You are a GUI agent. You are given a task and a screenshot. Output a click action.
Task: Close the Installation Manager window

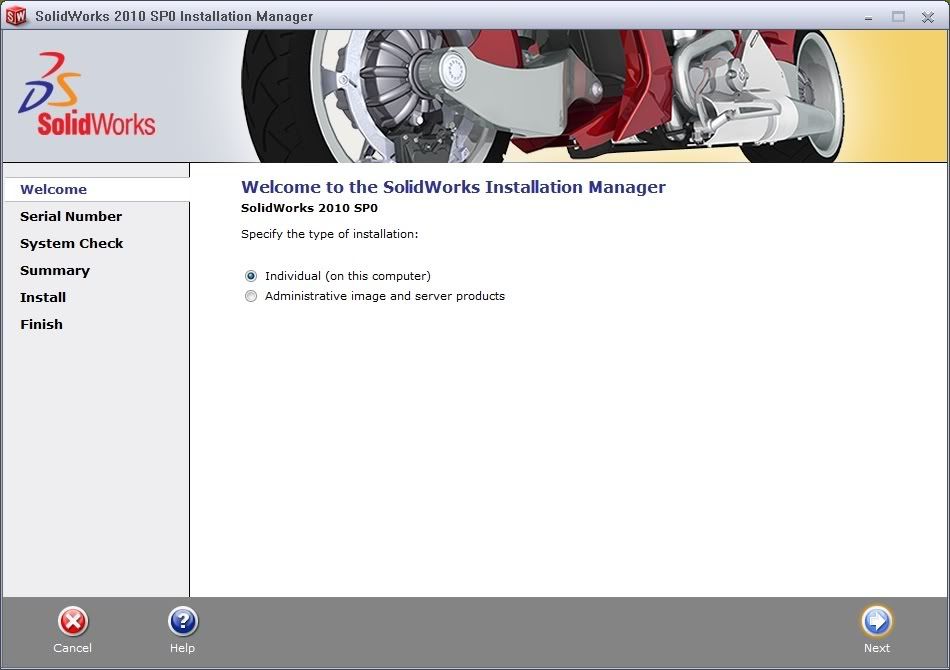(x=928, y=17)
